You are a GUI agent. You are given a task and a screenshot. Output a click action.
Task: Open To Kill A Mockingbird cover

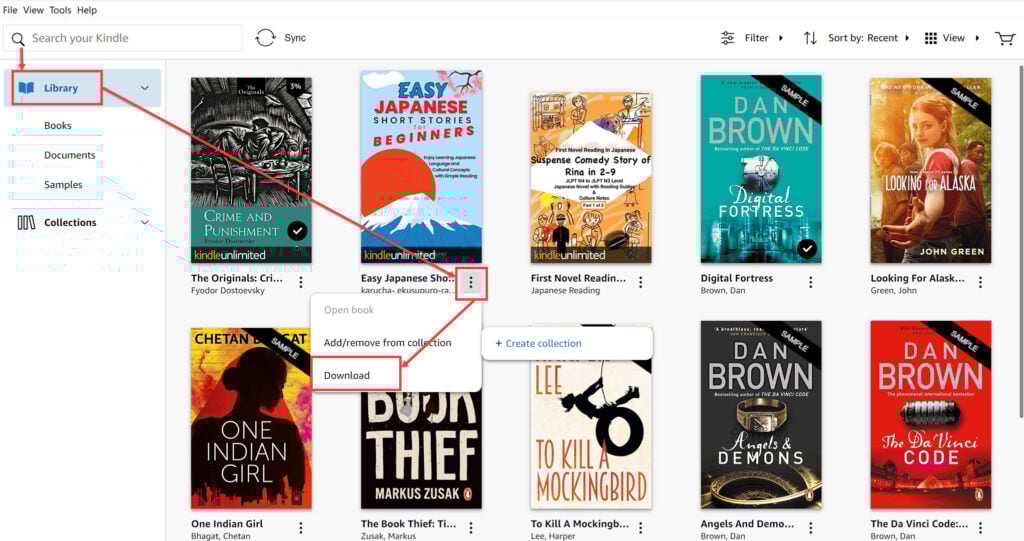[x=591, y=434]
